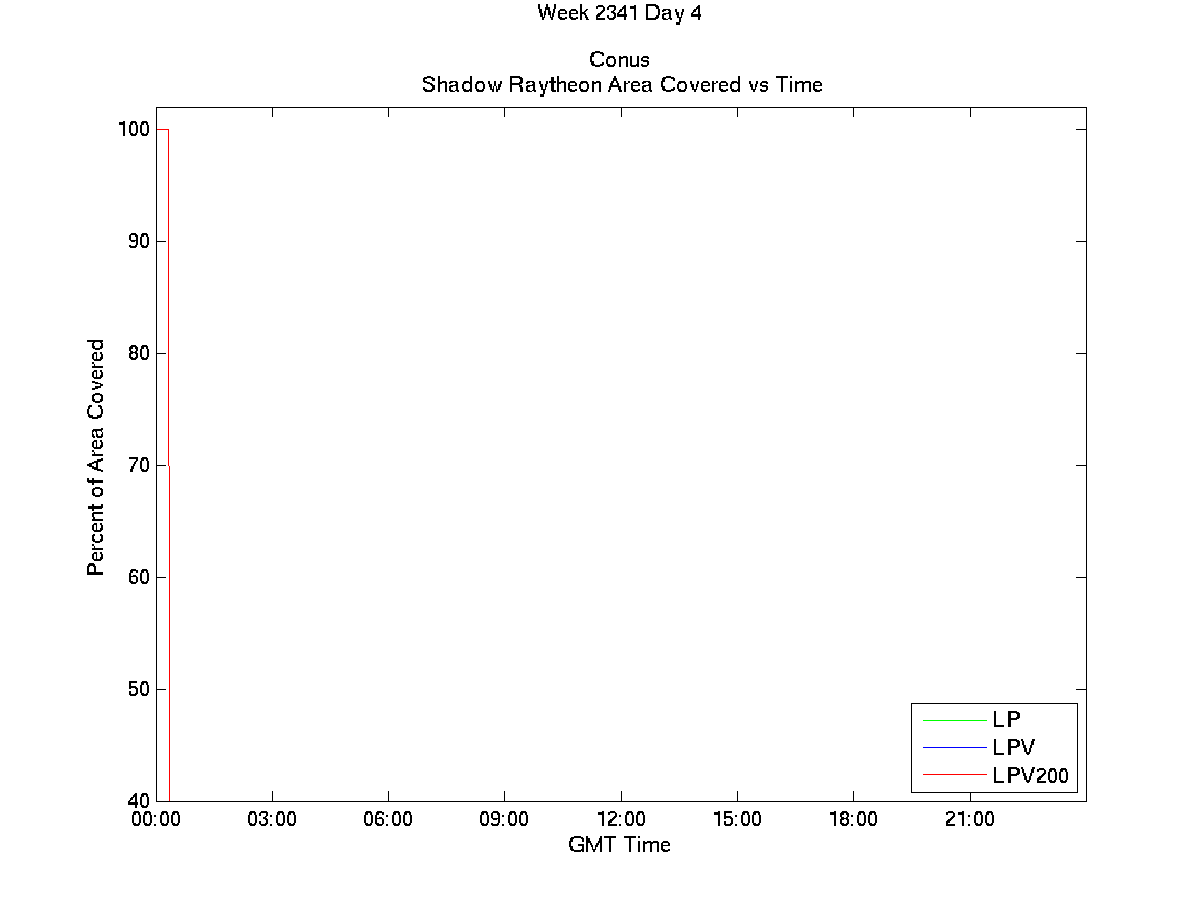Image resolution: width=1200 pixels, height=900 pixels.
Task: Click the 'GMT Time' x-axis label
Action: pyautogui.click(x=619, y=845)
